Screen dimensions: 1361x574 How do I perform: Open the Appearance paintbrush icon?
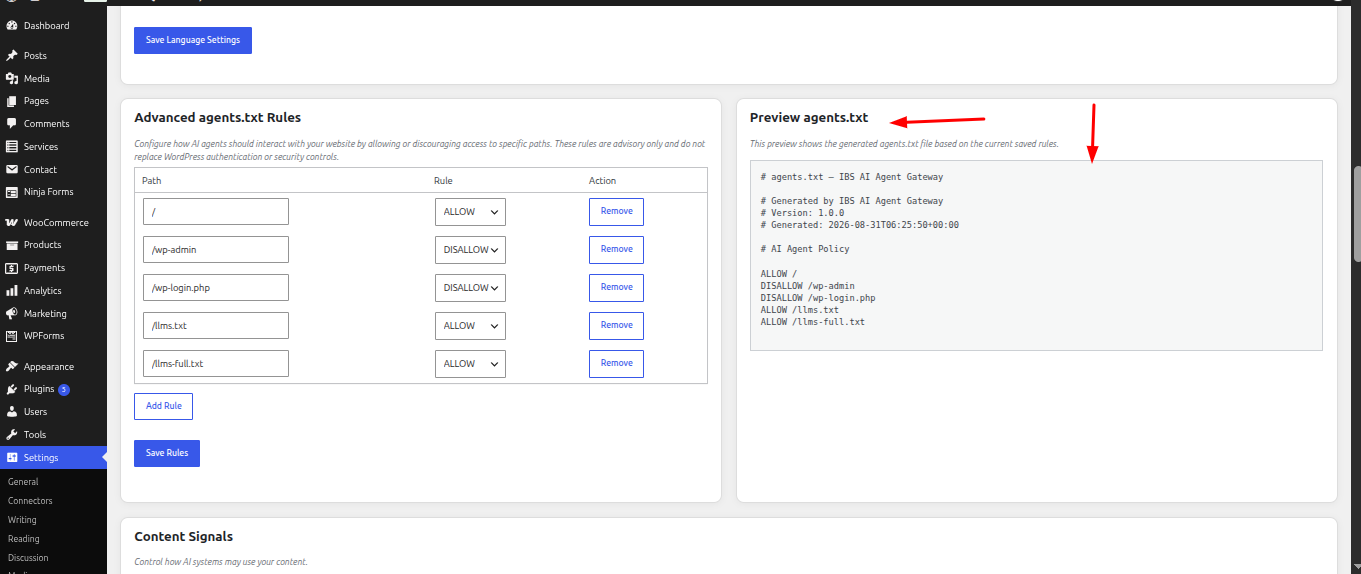click(12, 367)
